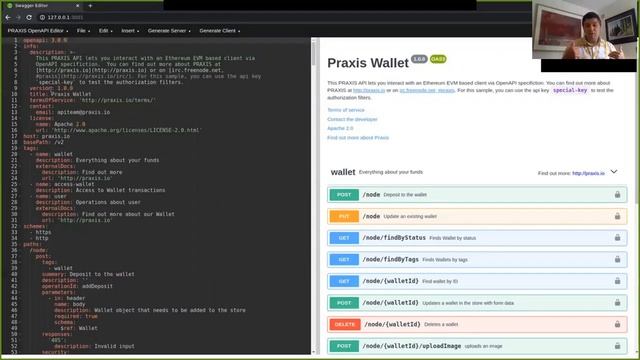The width and height of the screenshot is (640, 360).
Task: Expand the POST /node Deposit operation
Action: 477,195
